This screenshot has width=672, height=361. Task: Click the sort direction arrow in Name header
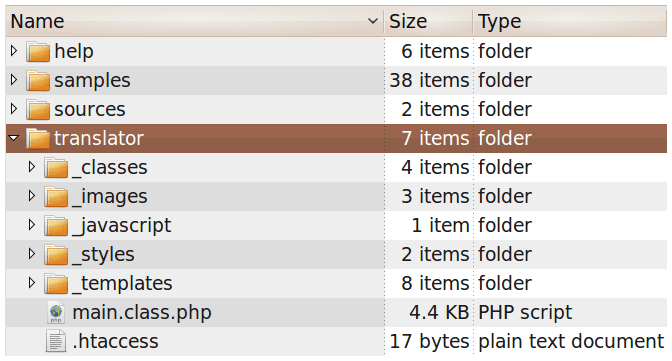[373, 21]
